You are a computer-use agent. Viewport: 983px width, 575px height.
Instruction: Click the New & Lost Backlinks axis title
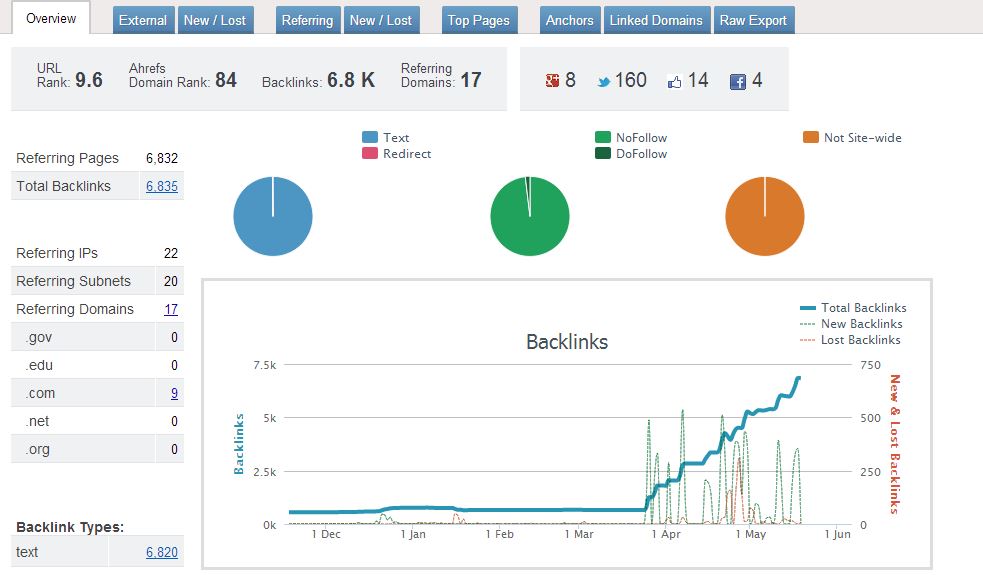[x=895, y=445]
